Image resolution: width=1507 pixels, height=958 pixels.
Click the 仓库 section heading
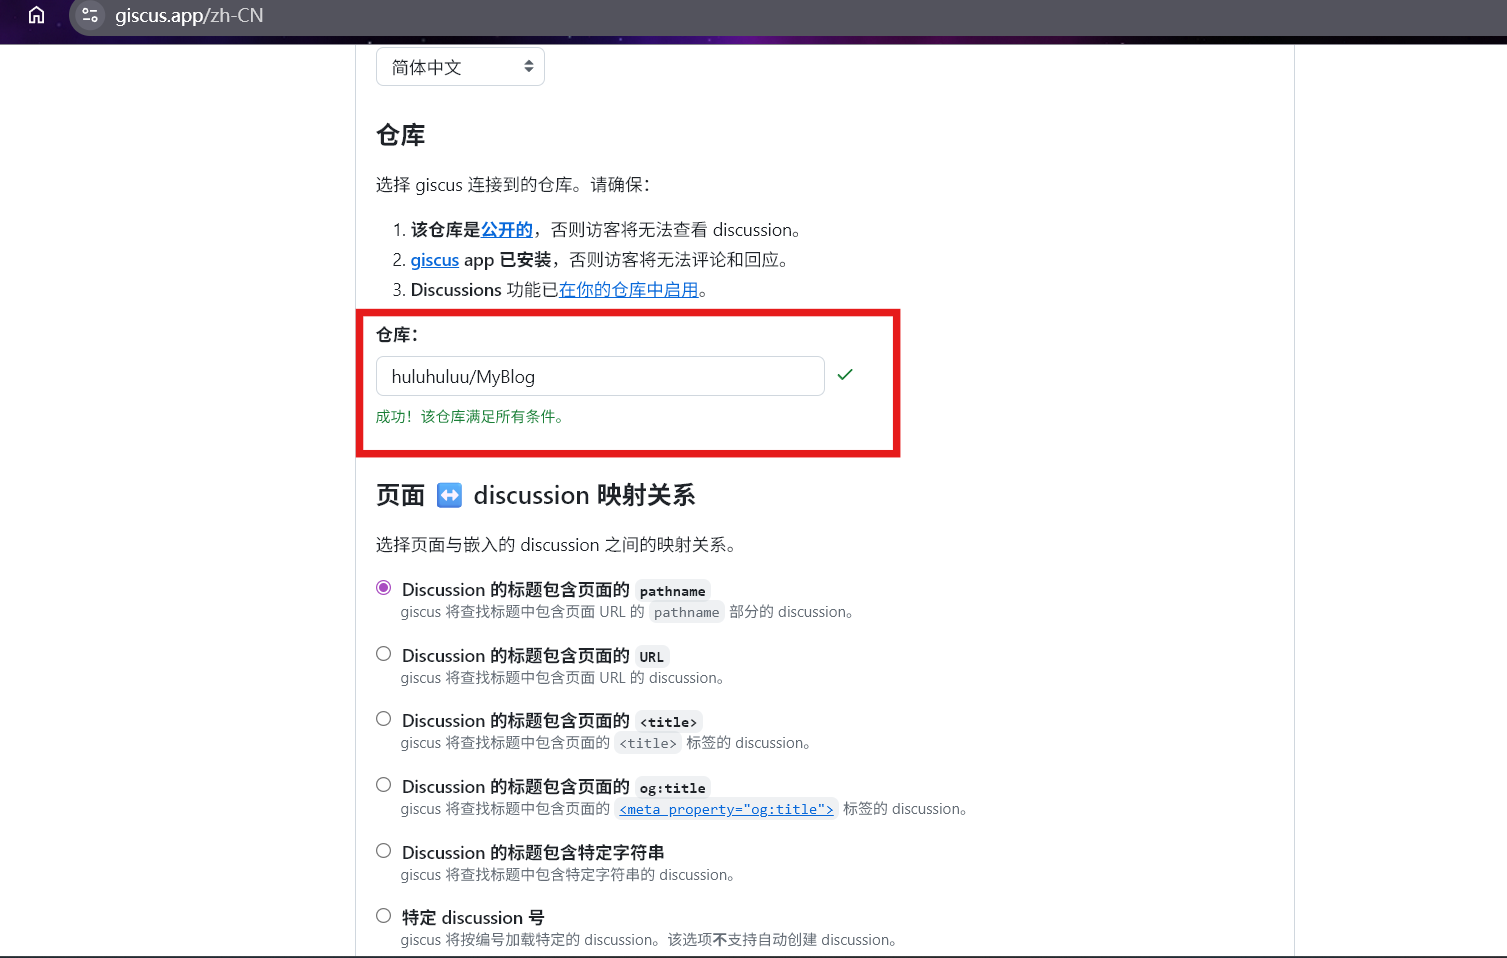[x=399, y=134]
